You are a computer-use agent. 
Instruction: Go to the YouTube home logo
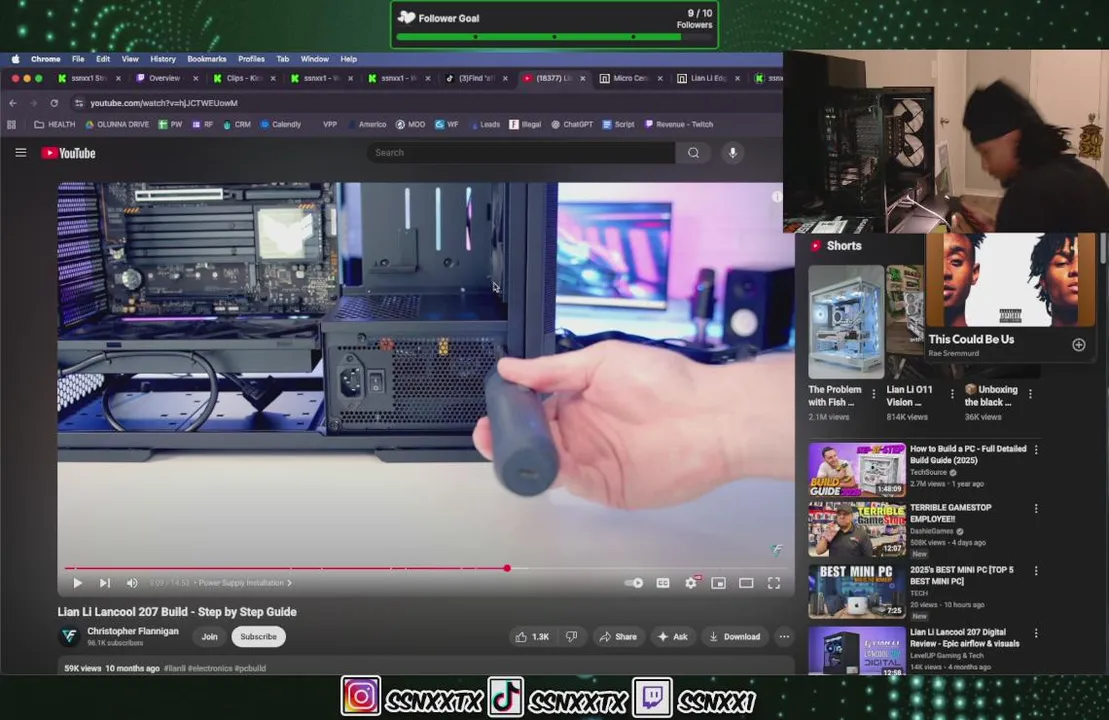pyautogui.click(x=68, y=153)
